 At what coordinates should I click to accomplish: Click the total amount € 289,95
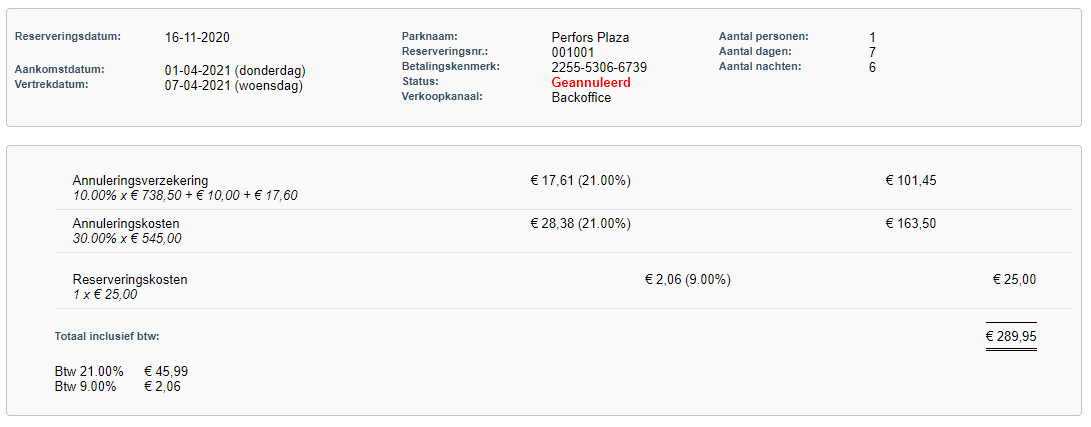(1010, 336)
